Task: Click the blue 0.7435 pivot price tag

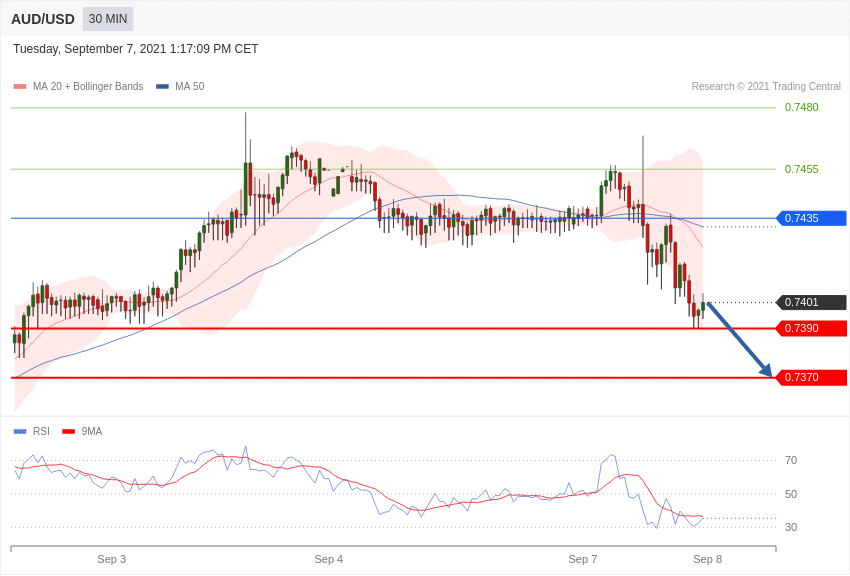Action: pyautogui.click(x=812, y=218)
